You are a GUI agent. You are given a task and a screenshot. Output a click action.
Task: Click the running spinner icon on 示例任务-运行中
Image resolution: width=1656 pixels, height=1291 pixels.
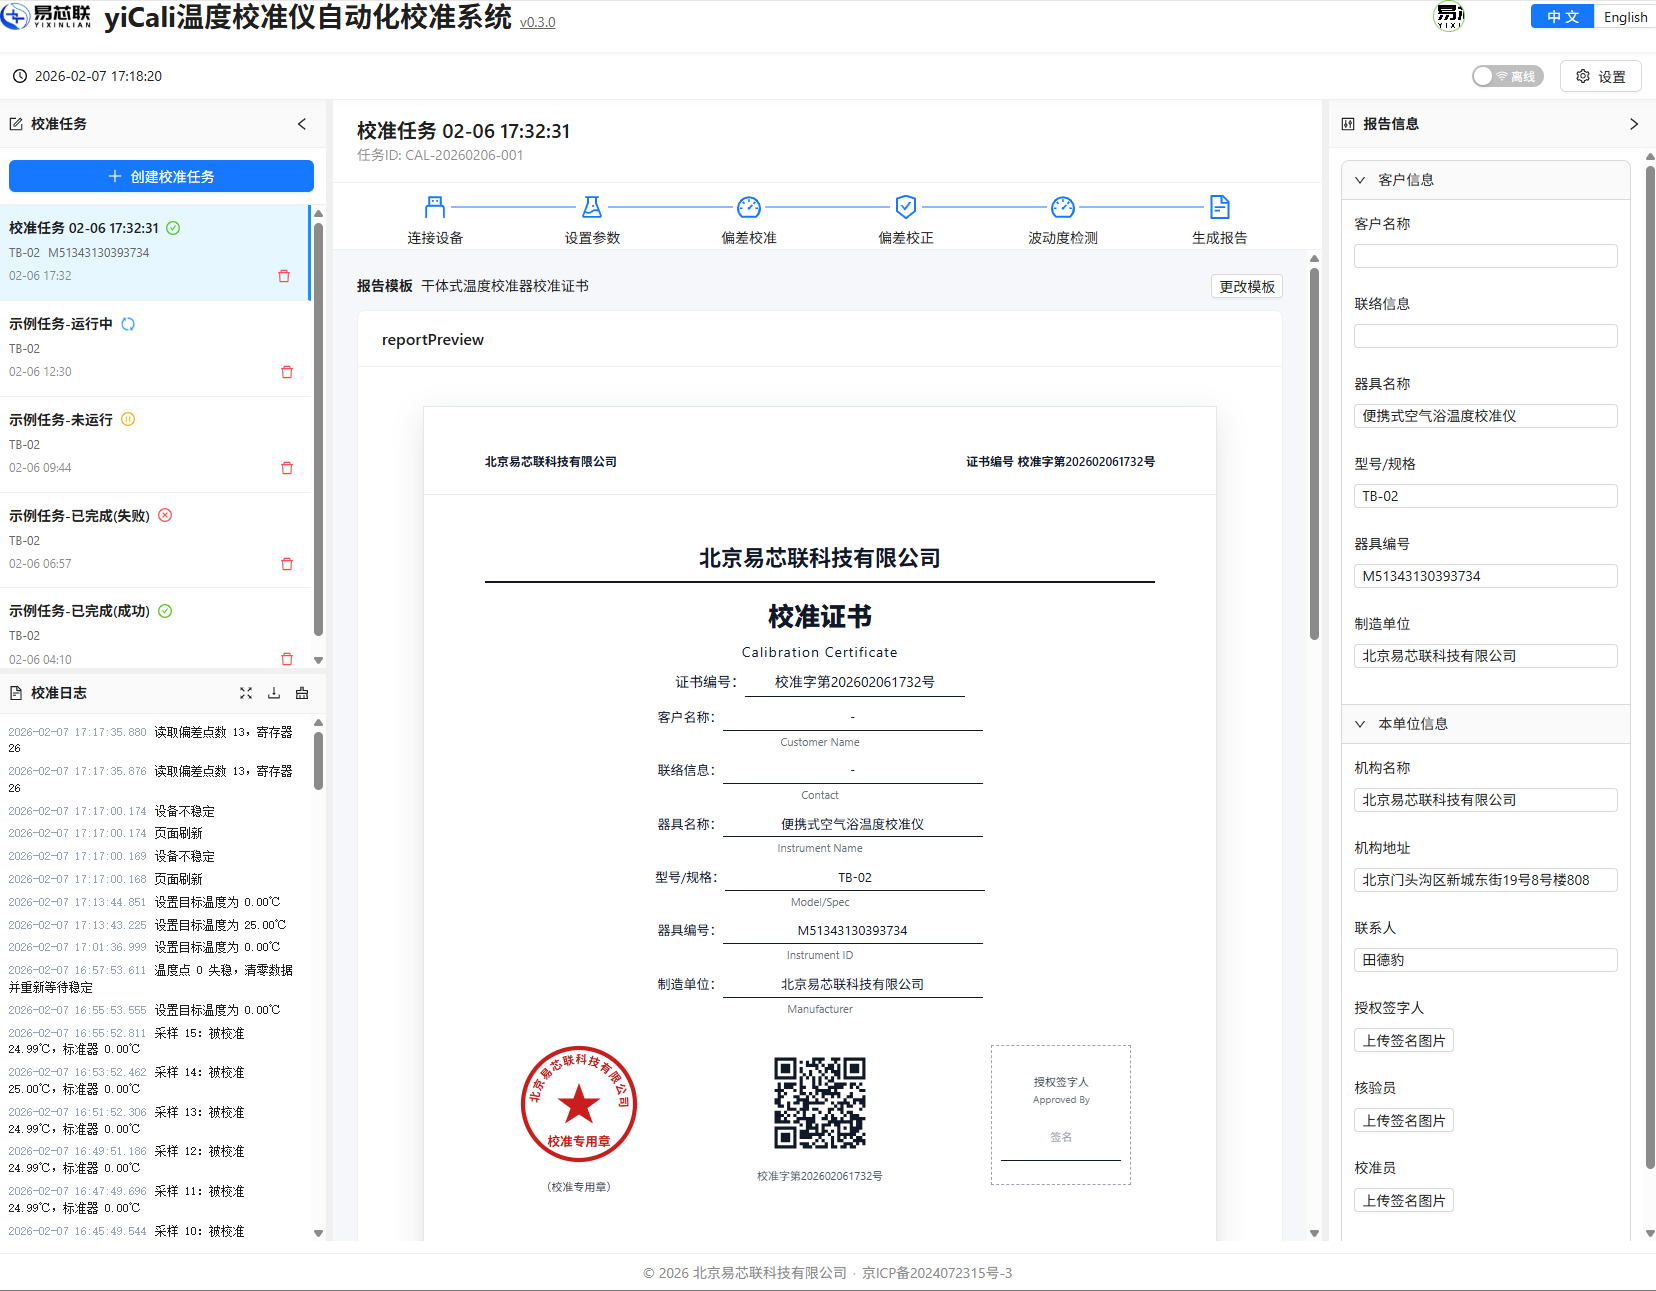click(128, 324)
